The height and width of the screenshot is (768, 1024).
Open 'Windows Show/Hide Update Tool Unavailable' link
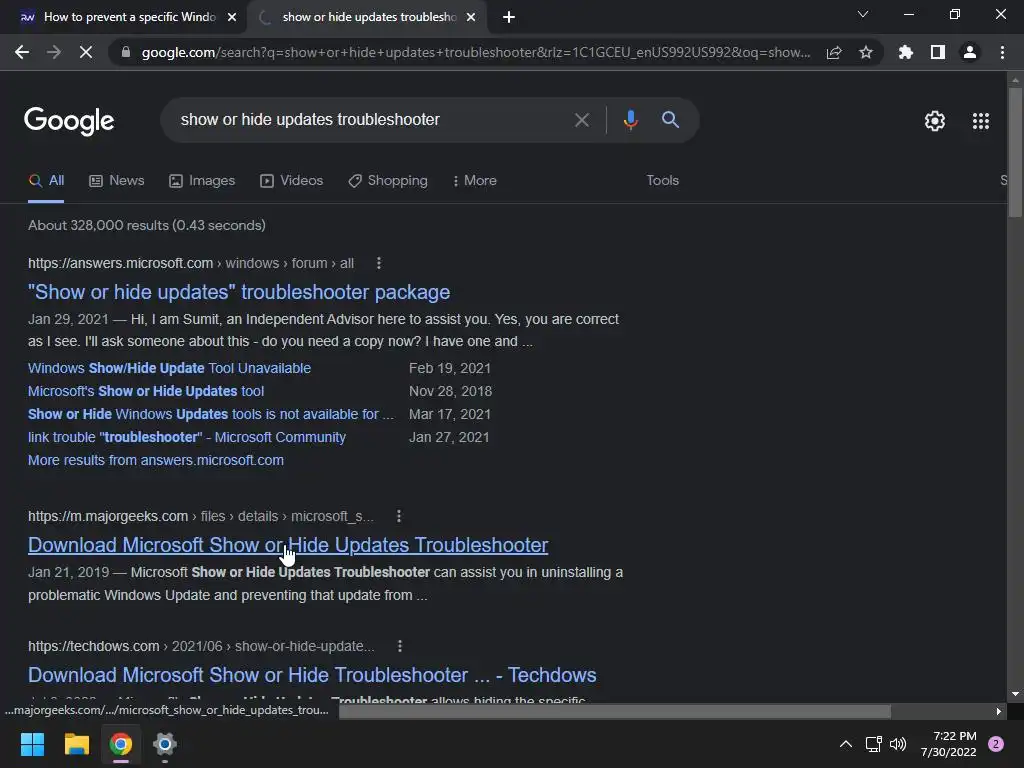coord(169,368)
